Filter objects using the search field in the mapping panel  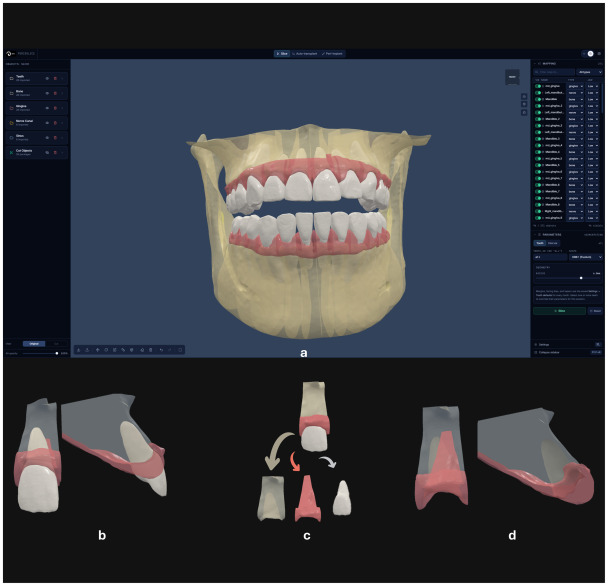pos(554,72)
